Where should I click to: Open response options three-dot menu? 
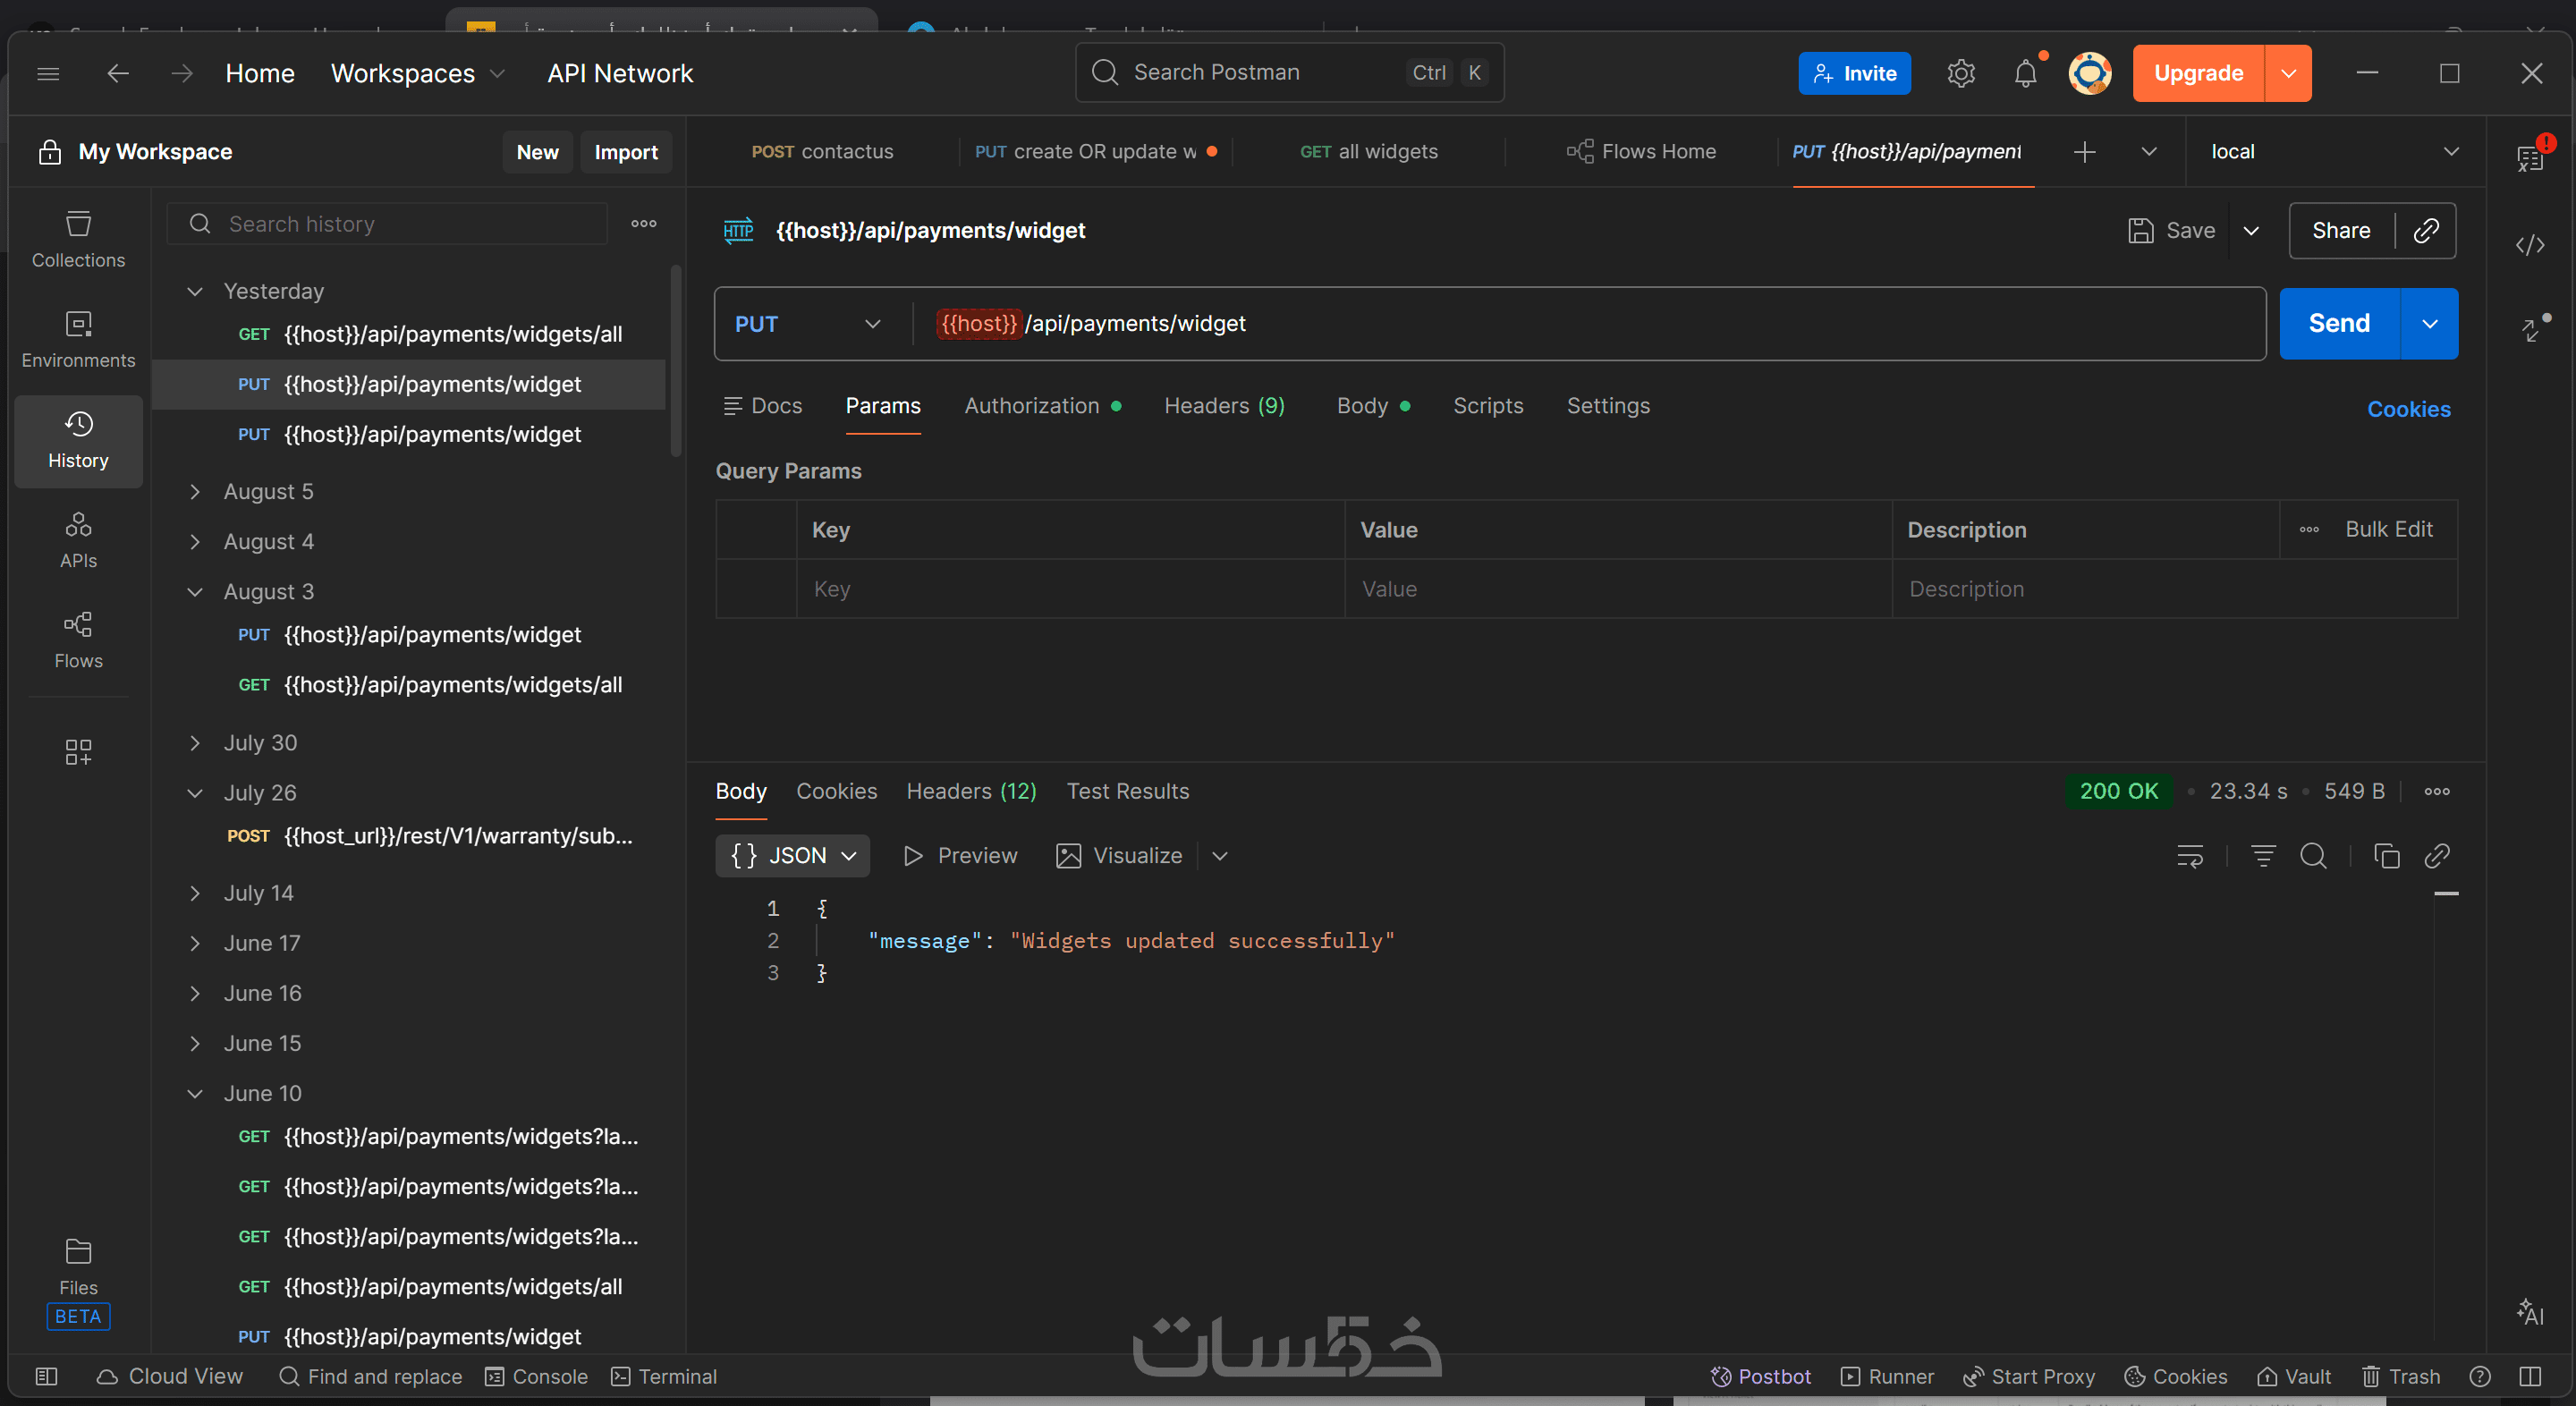point(2437,791)
